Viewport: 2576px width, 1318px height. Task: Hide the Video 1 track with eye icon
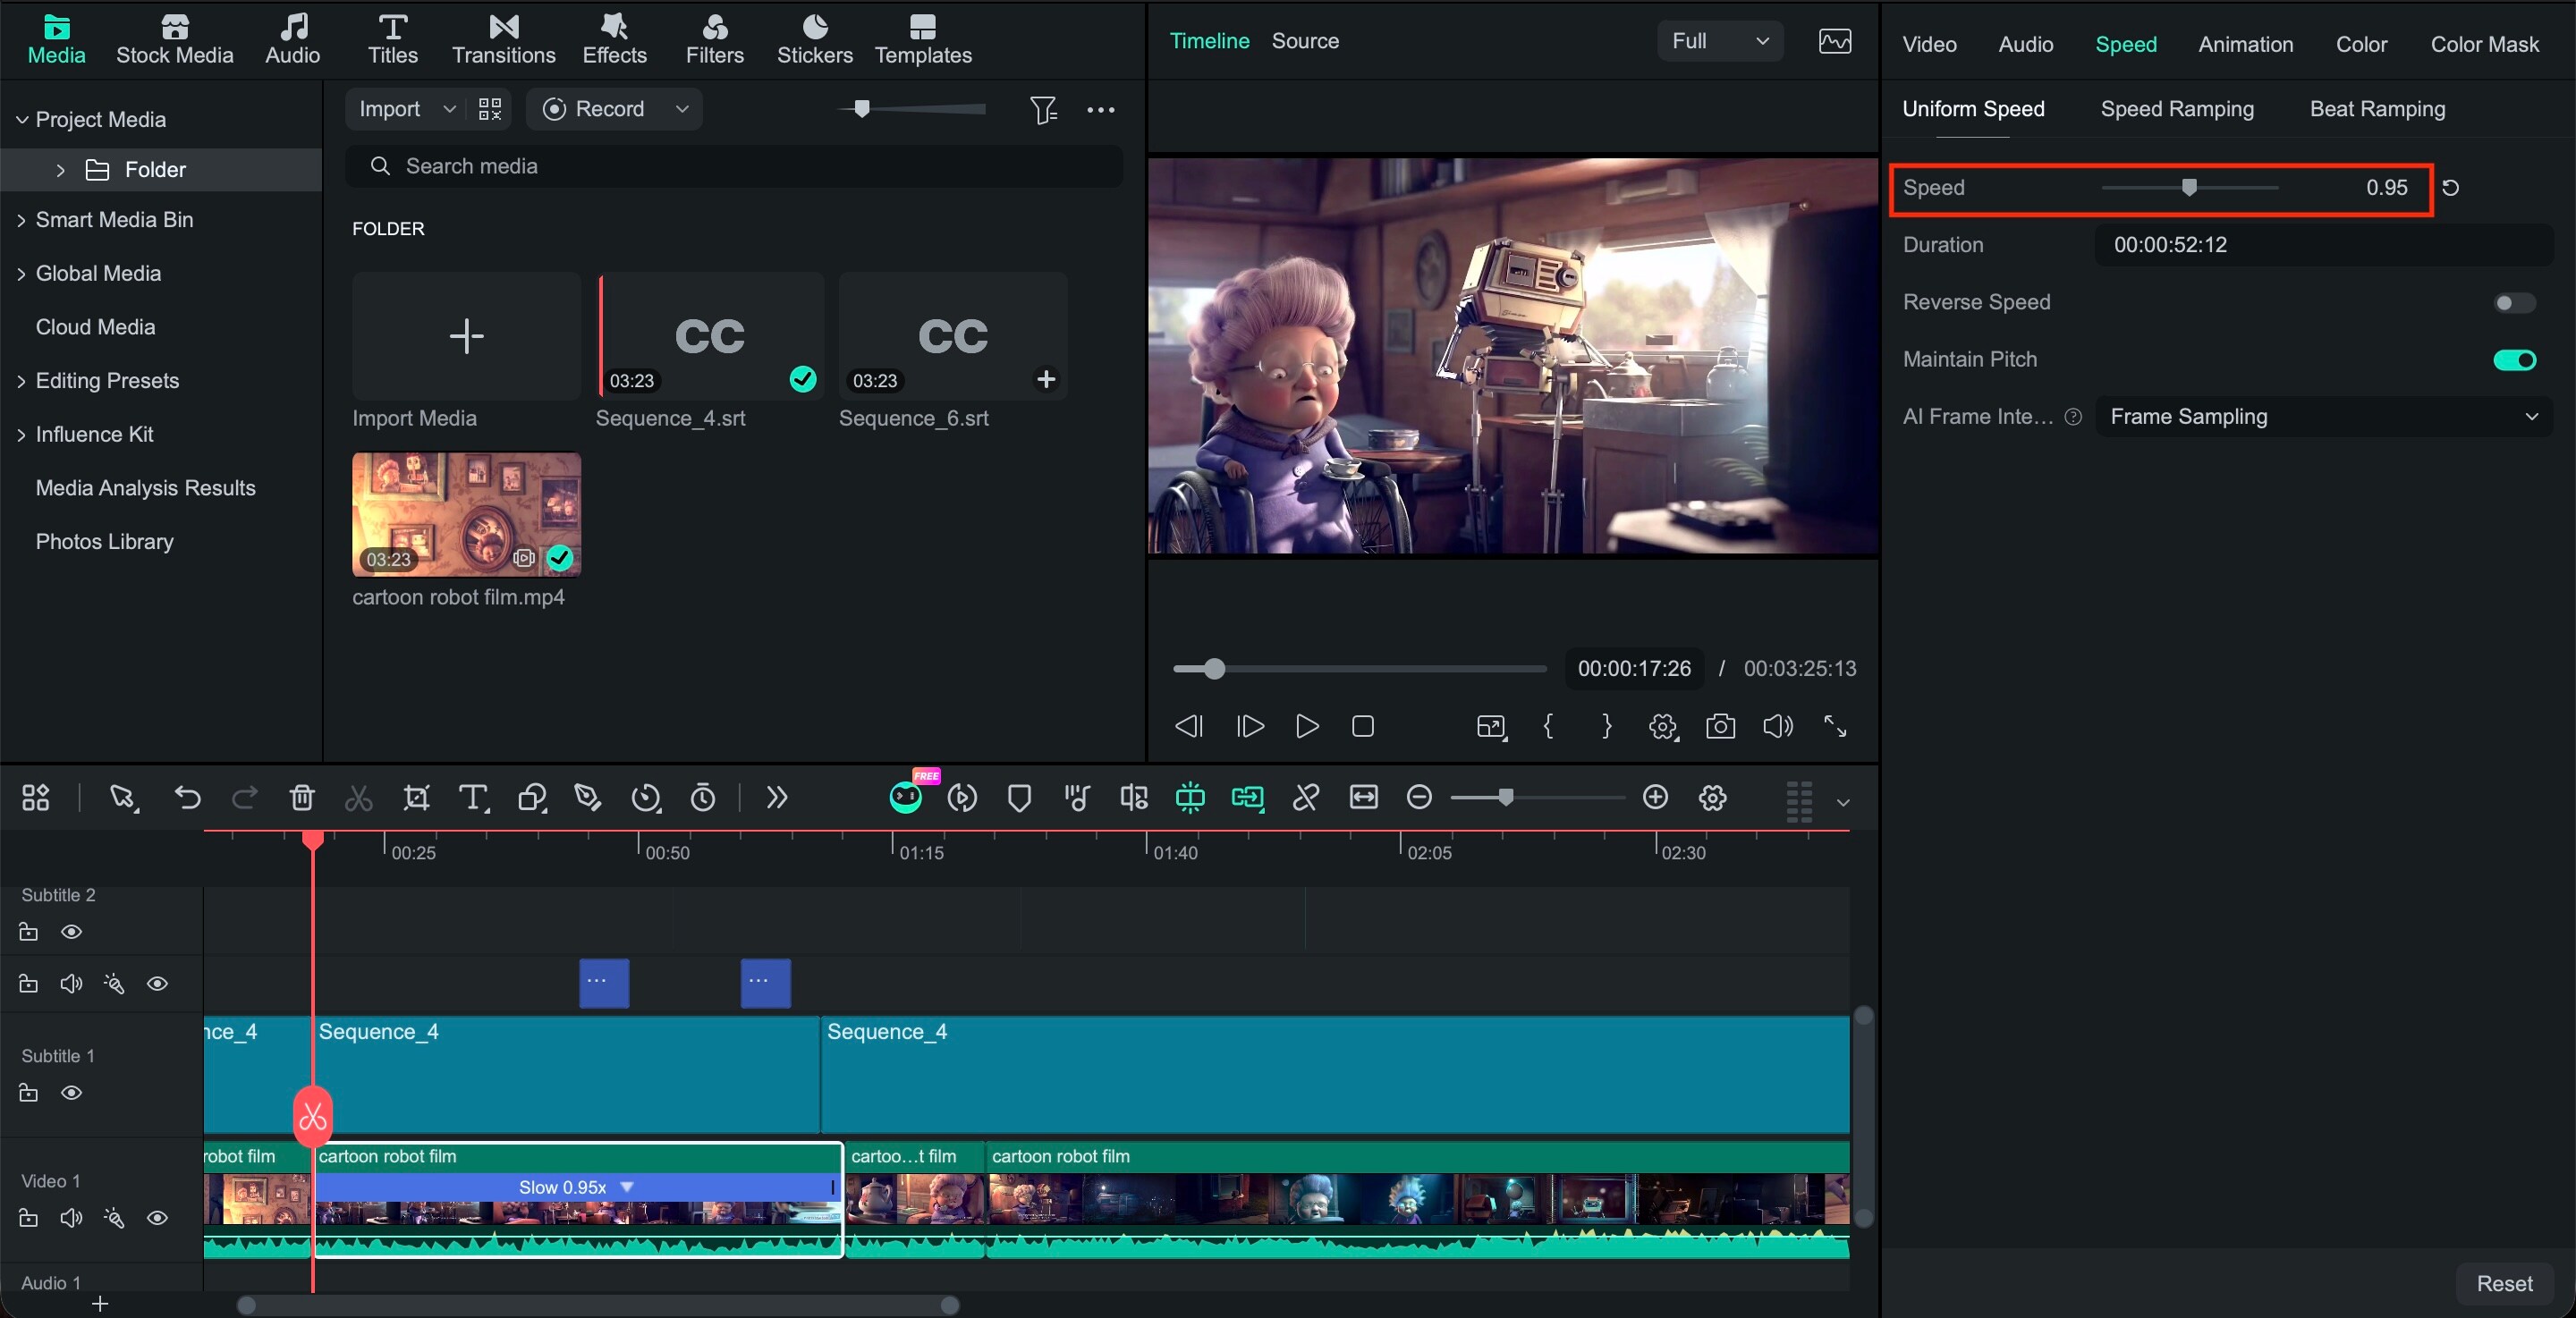click(x=157, y=1218)
